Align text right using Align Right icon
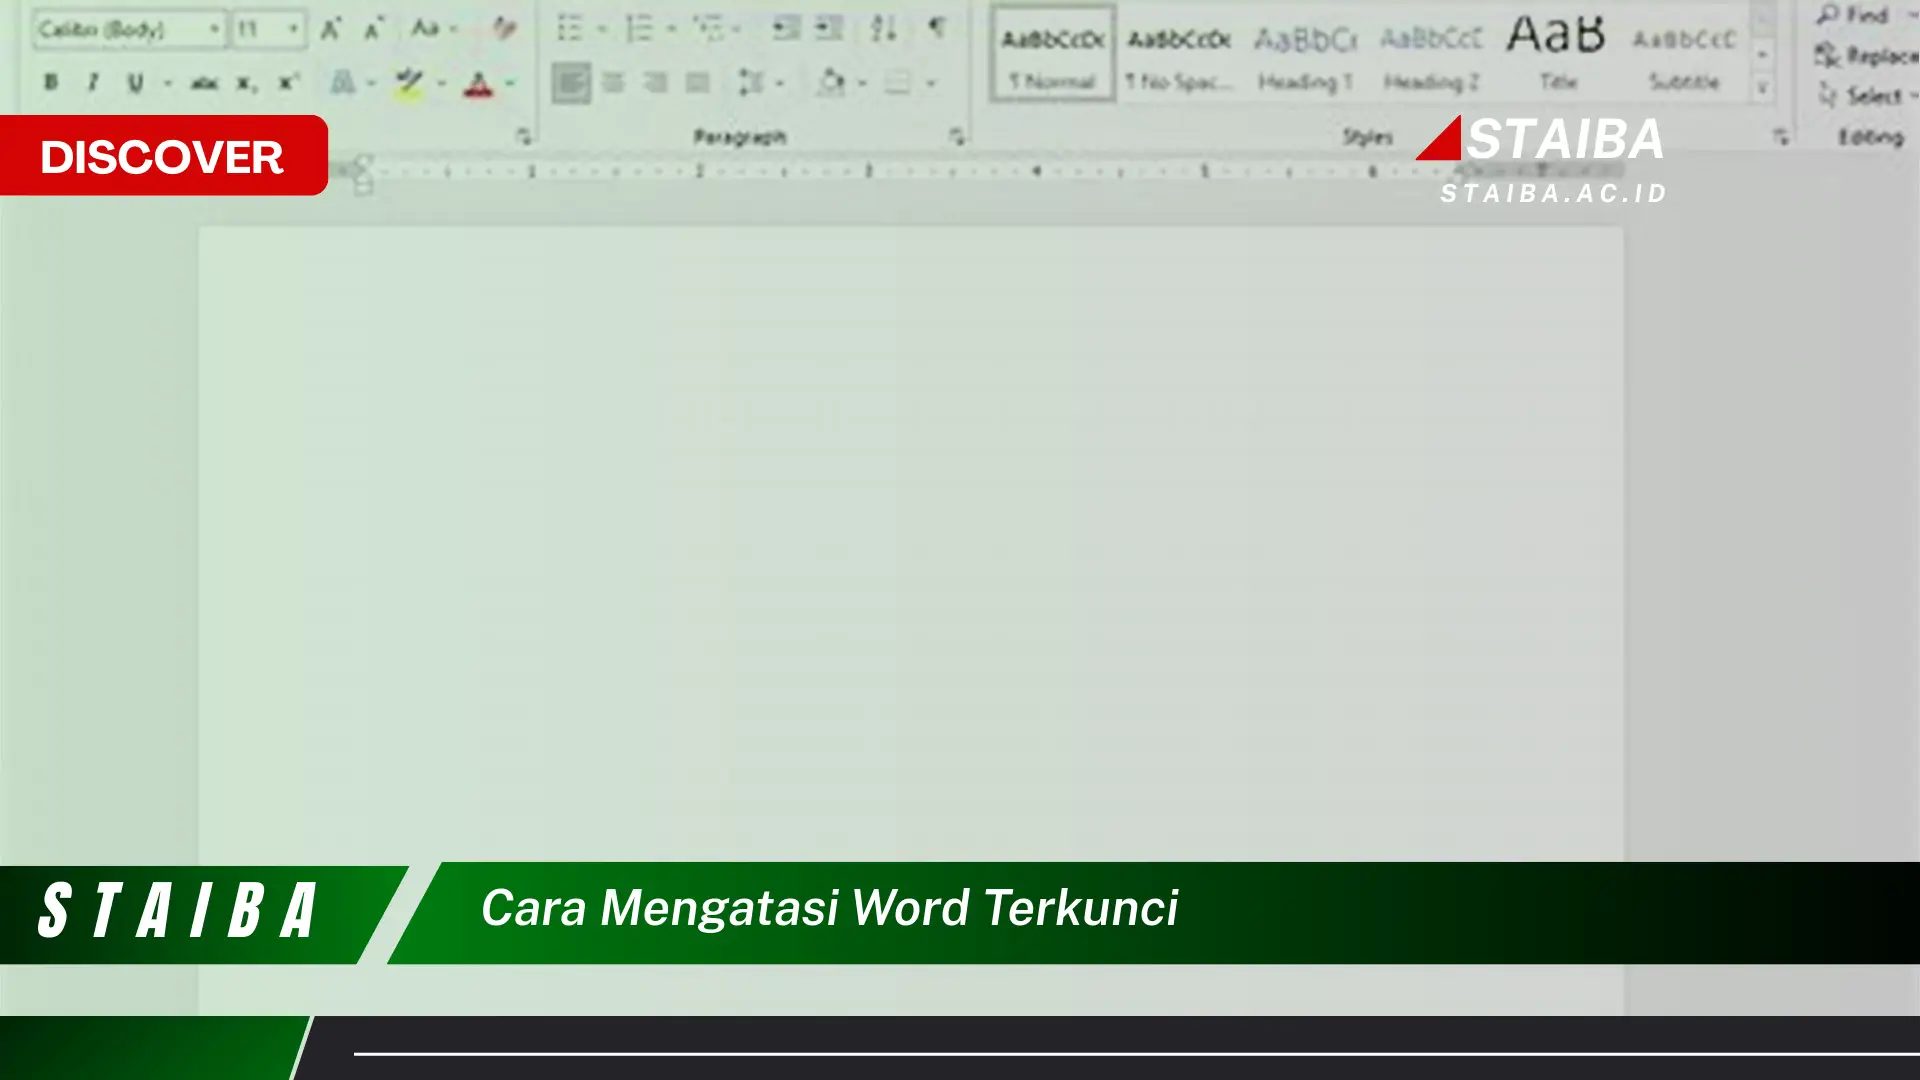1920x1080 pixels. tap(656, 82)
